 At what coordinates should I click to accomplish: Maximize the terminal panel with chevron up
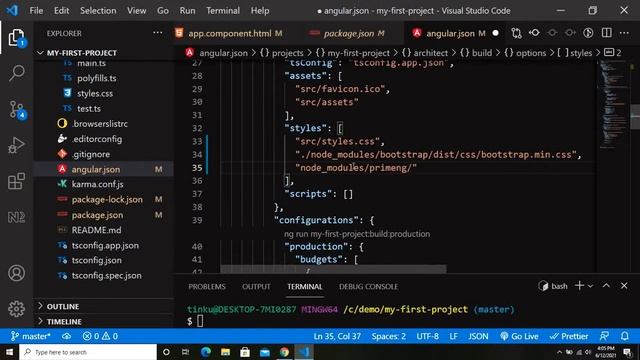tap(606, 286)
